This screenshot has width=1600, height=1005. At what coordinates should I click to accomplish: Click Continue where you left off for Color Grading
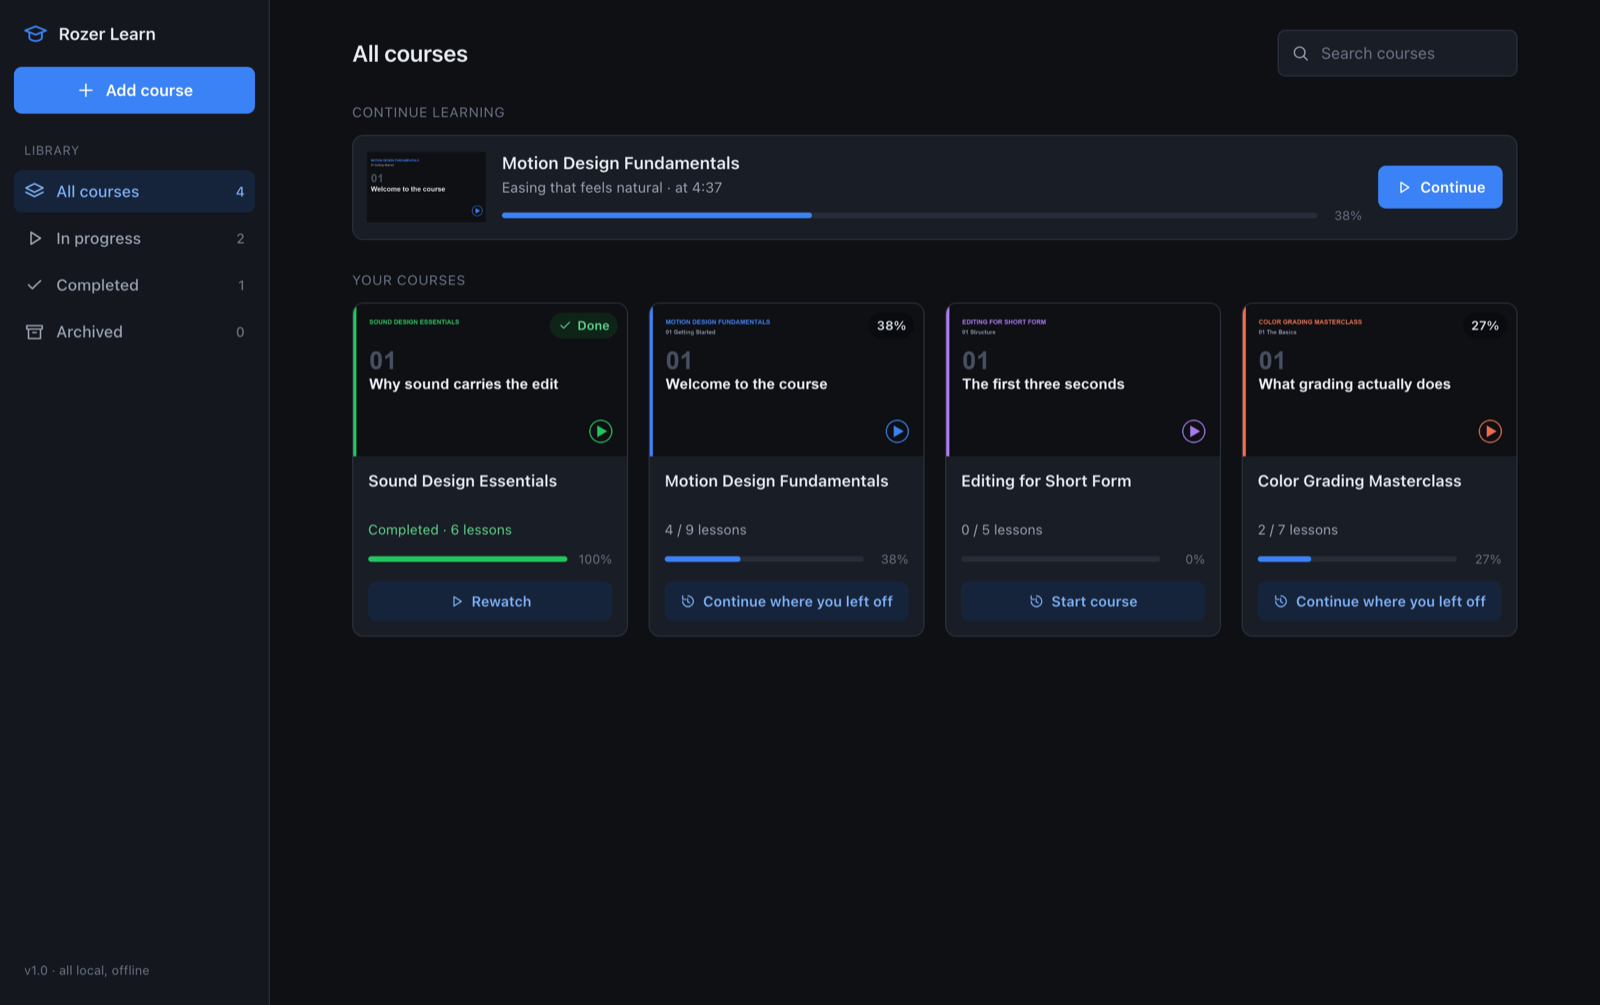(x=1380, y=601)
